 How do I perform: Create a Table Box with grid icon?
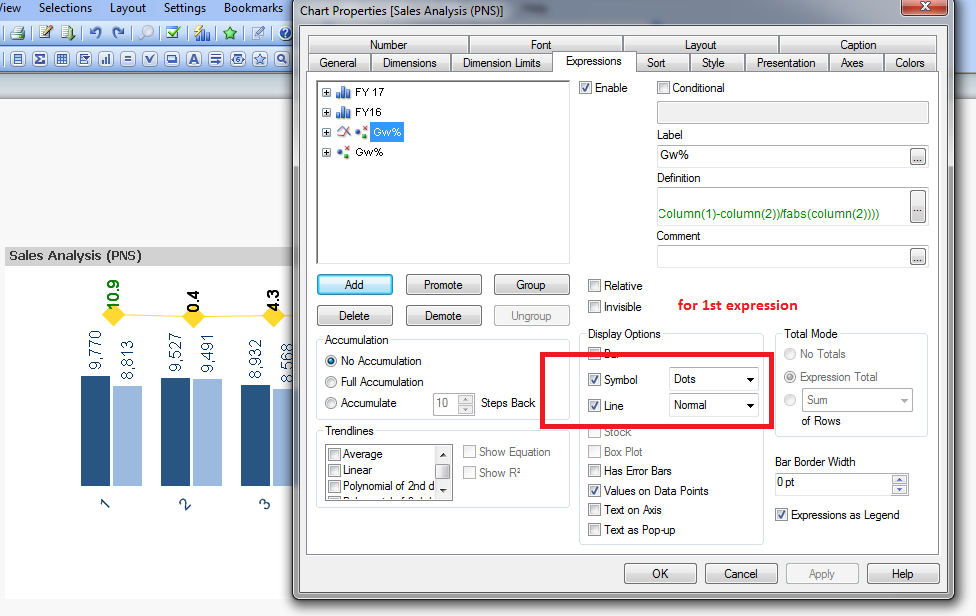(62, 59)
